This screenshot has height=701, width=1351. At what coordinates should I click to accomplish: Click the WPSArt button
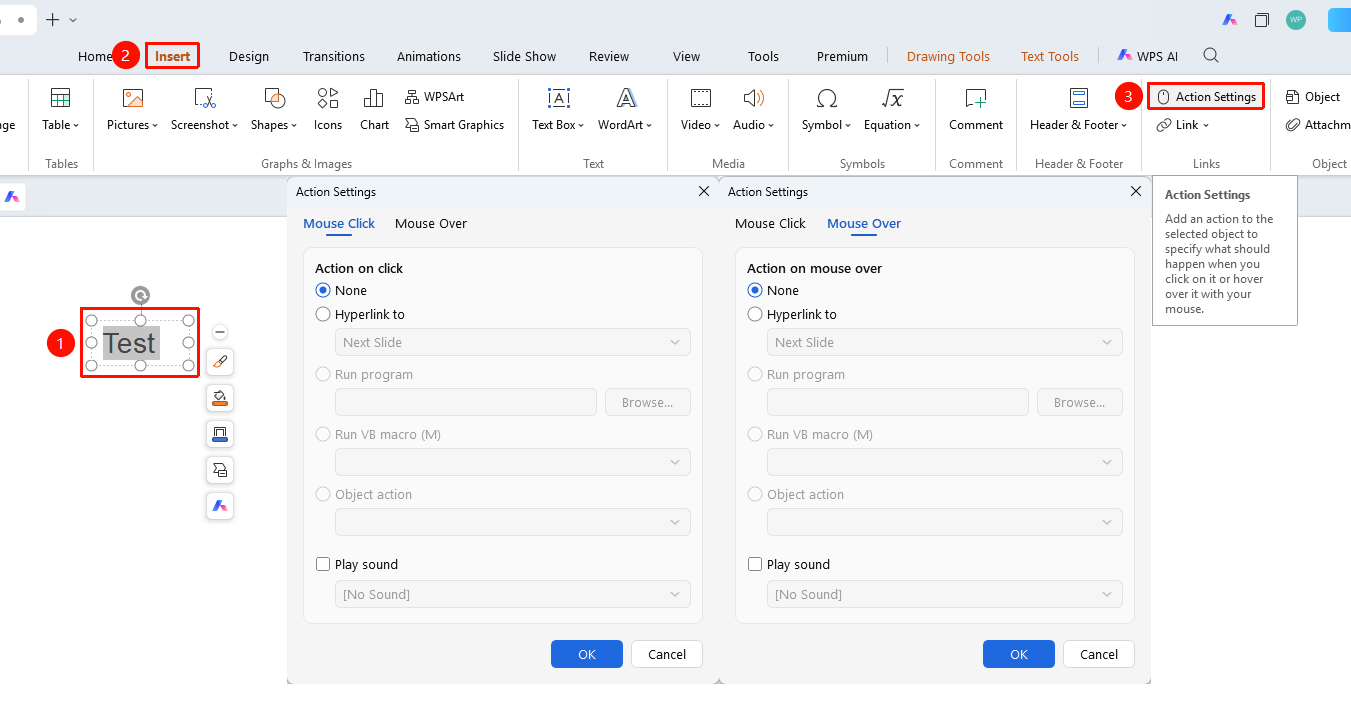(435, 97)
